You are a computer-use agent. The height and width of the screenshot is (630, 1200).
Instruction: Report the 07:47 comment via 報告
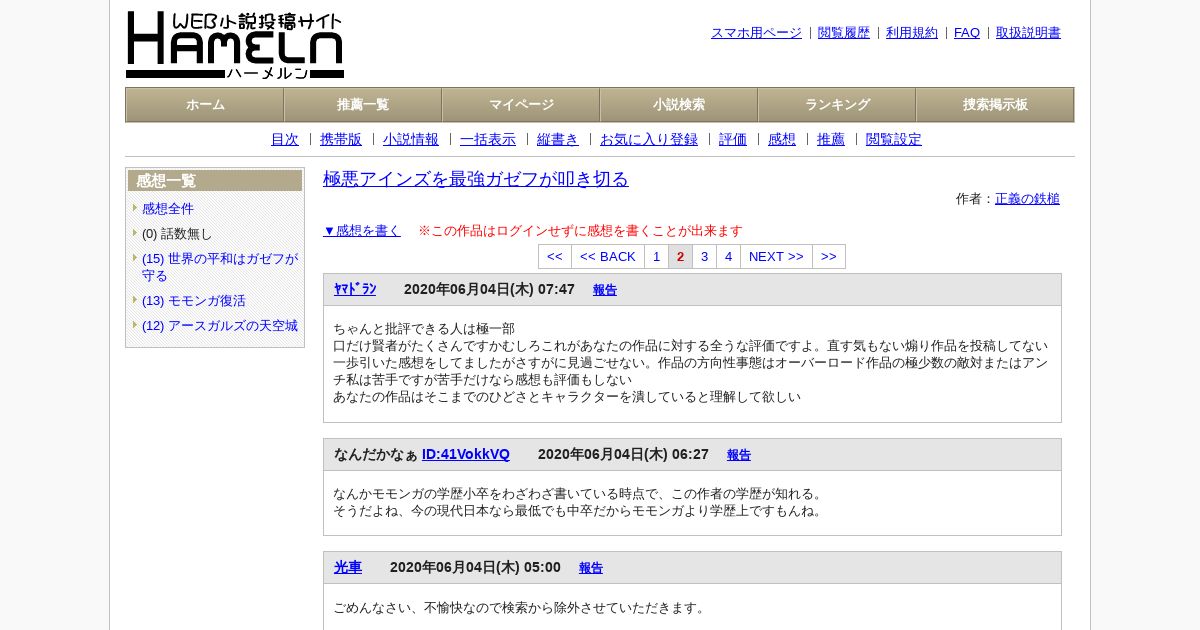point(605,291)
